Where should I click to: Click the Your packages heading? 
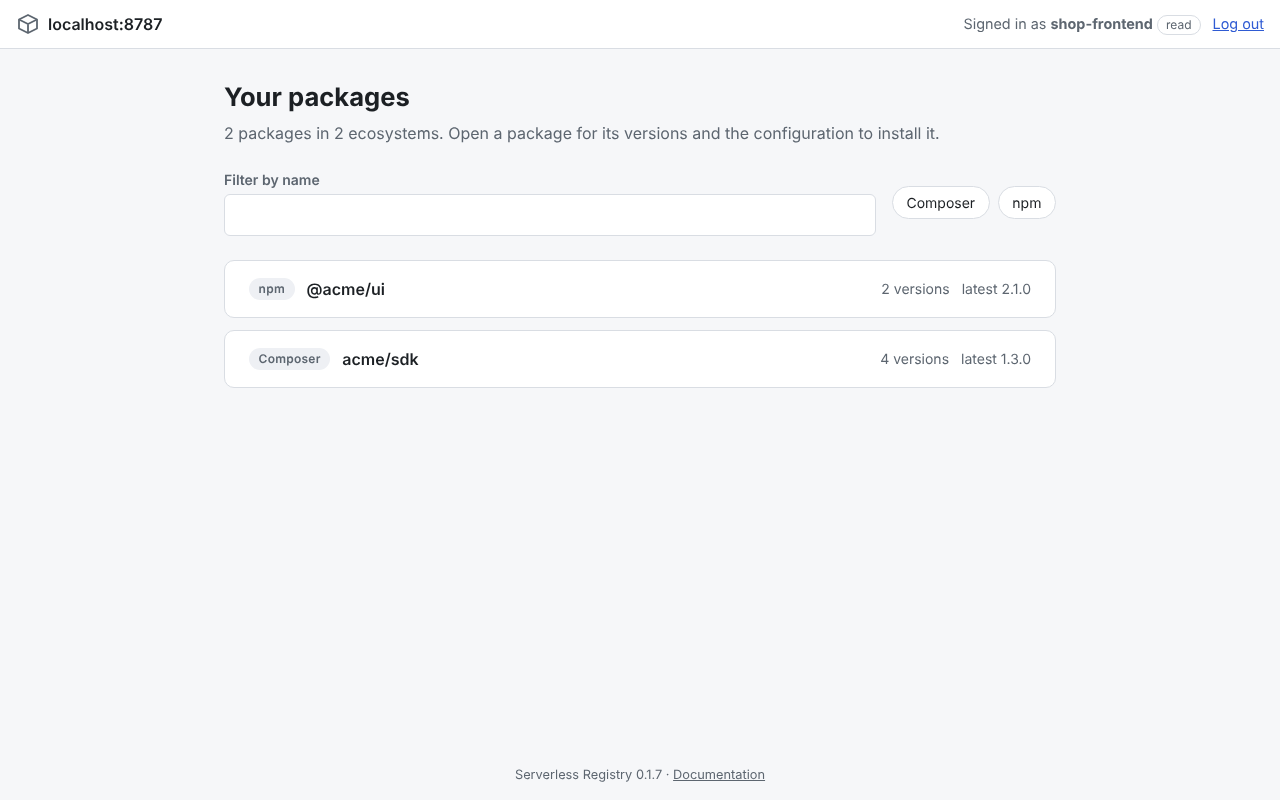[x=317, y=97]
